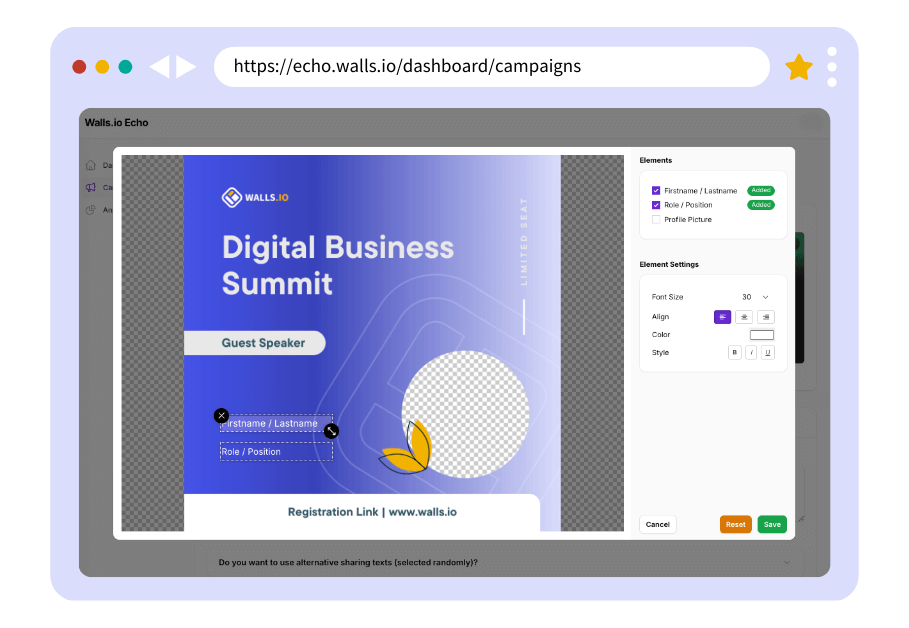The image size is (909, 628).
Task: Click the 'Elements' heading
Action: pyautogui.click(x=656, y=161)
